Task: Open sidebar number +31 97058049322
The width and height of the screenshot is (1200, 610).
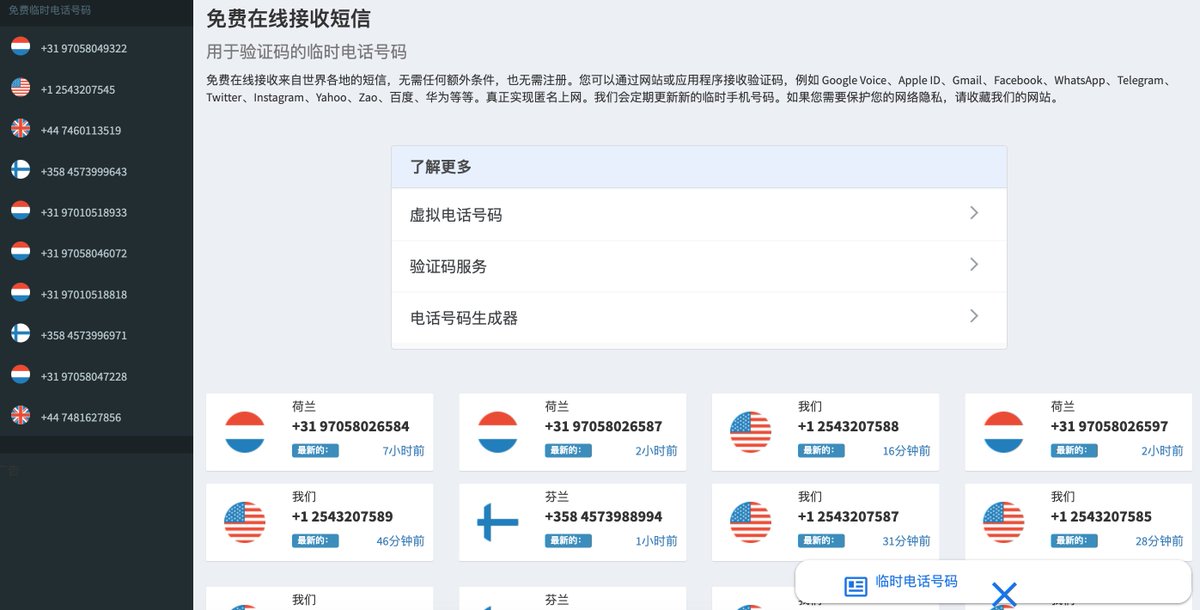Action: click(x=84, y=48)
